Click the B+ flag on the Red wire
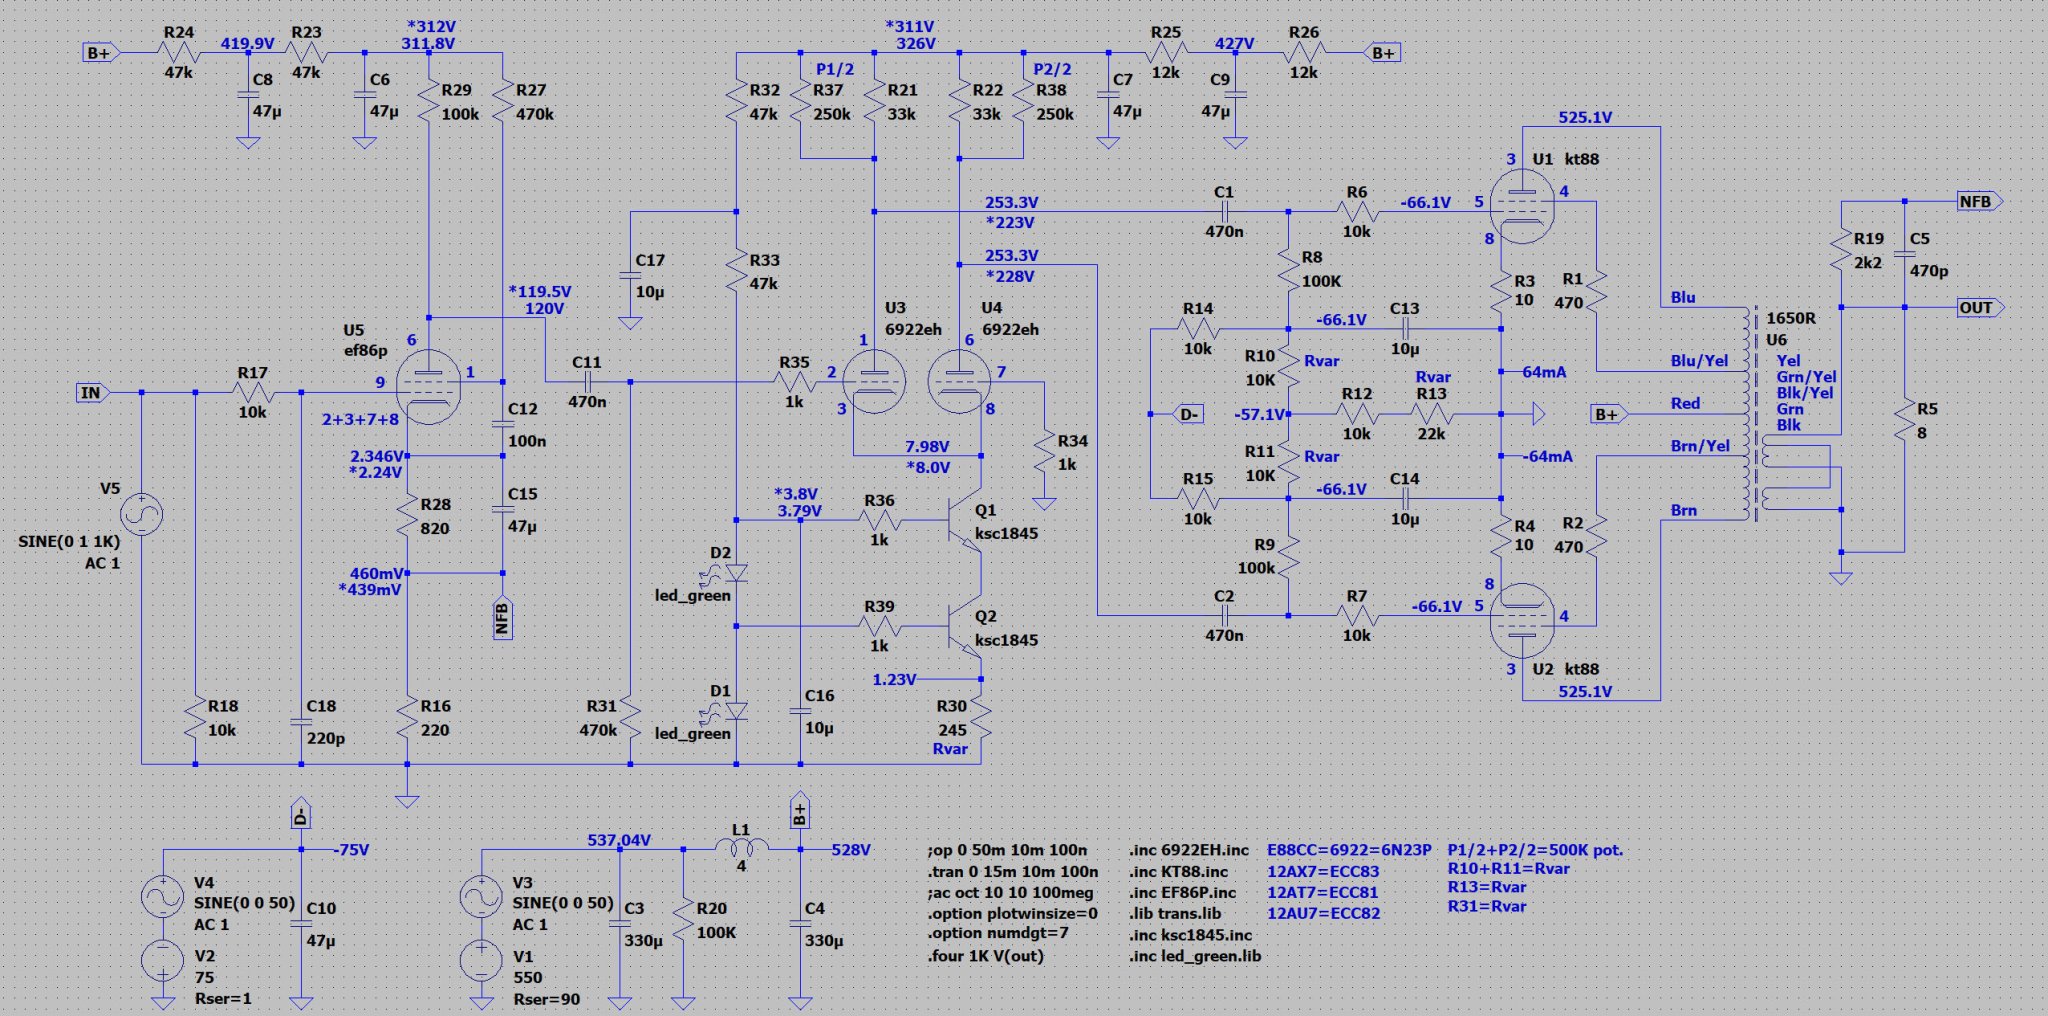2048x1016 pixels. [x=1609, y=414]
